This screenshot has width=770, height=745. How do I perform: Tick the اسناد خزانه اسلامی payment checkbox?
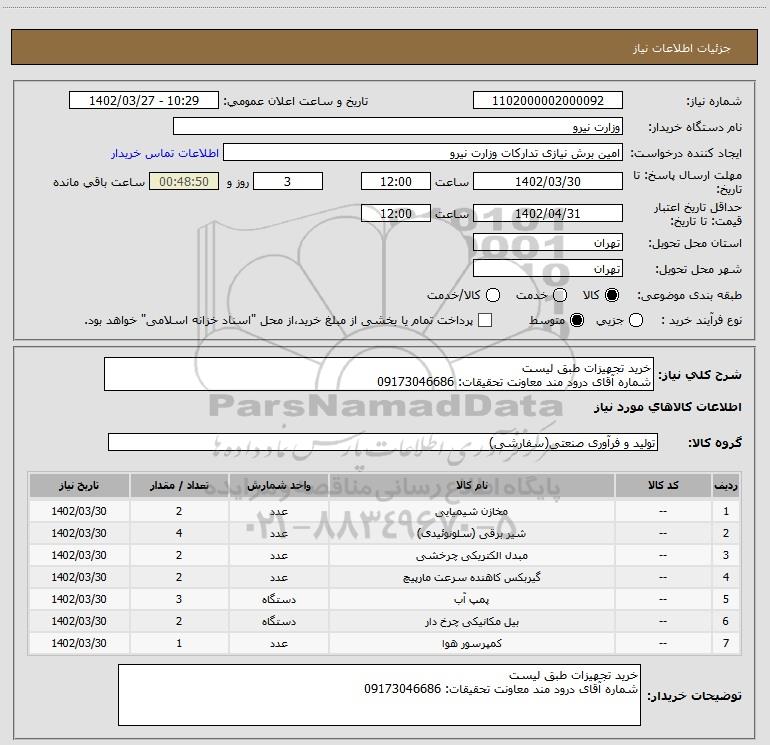485,320
